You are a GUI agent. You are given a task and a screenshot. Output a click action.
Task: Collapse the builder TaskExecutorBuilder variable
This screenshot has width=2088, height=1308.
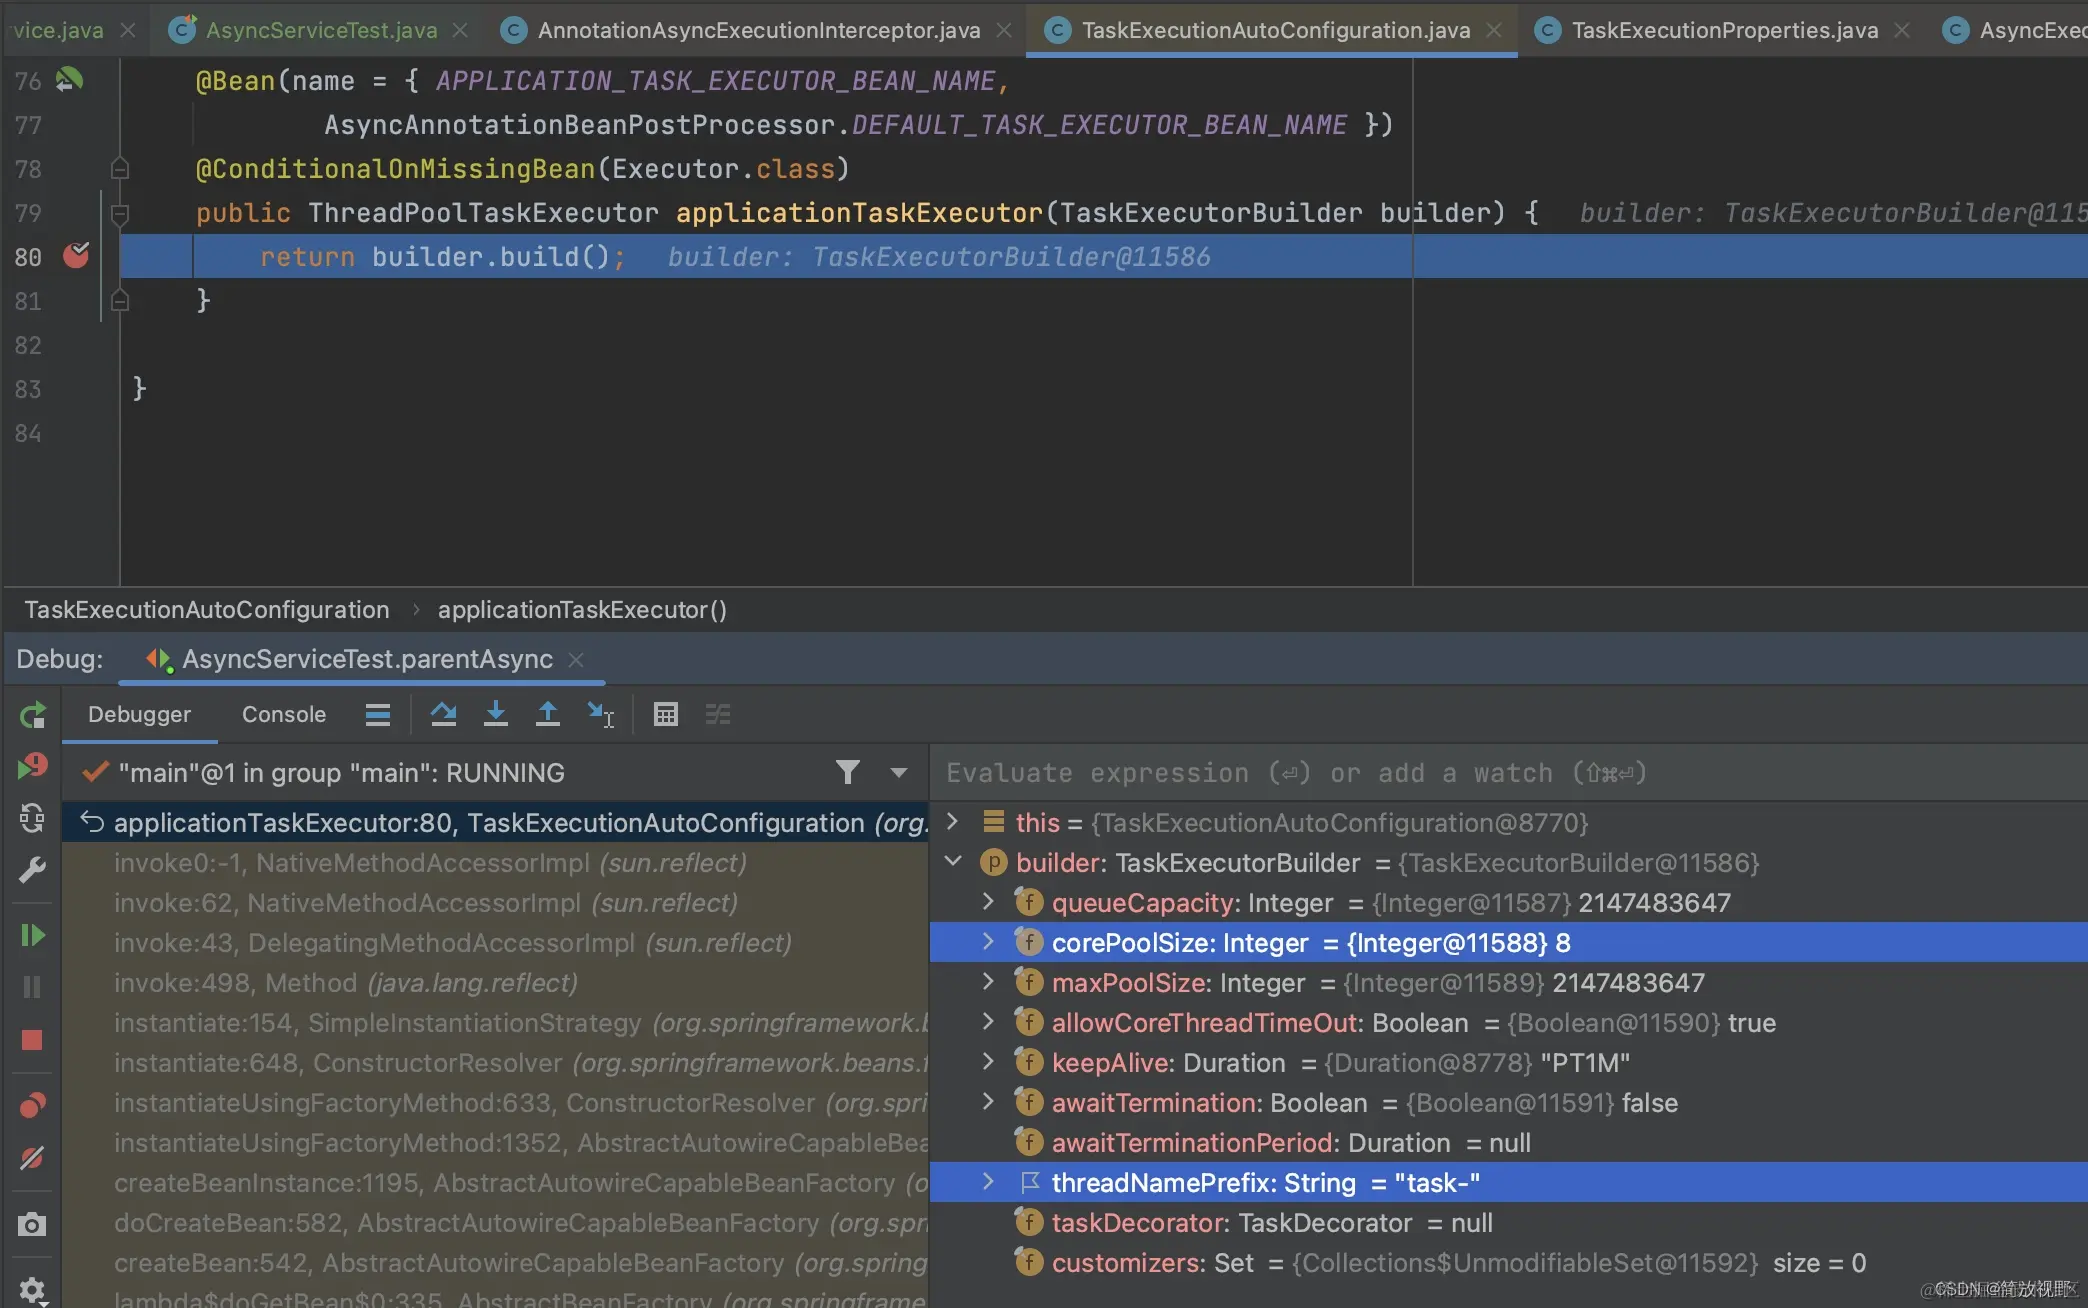(x=952, y=861)
